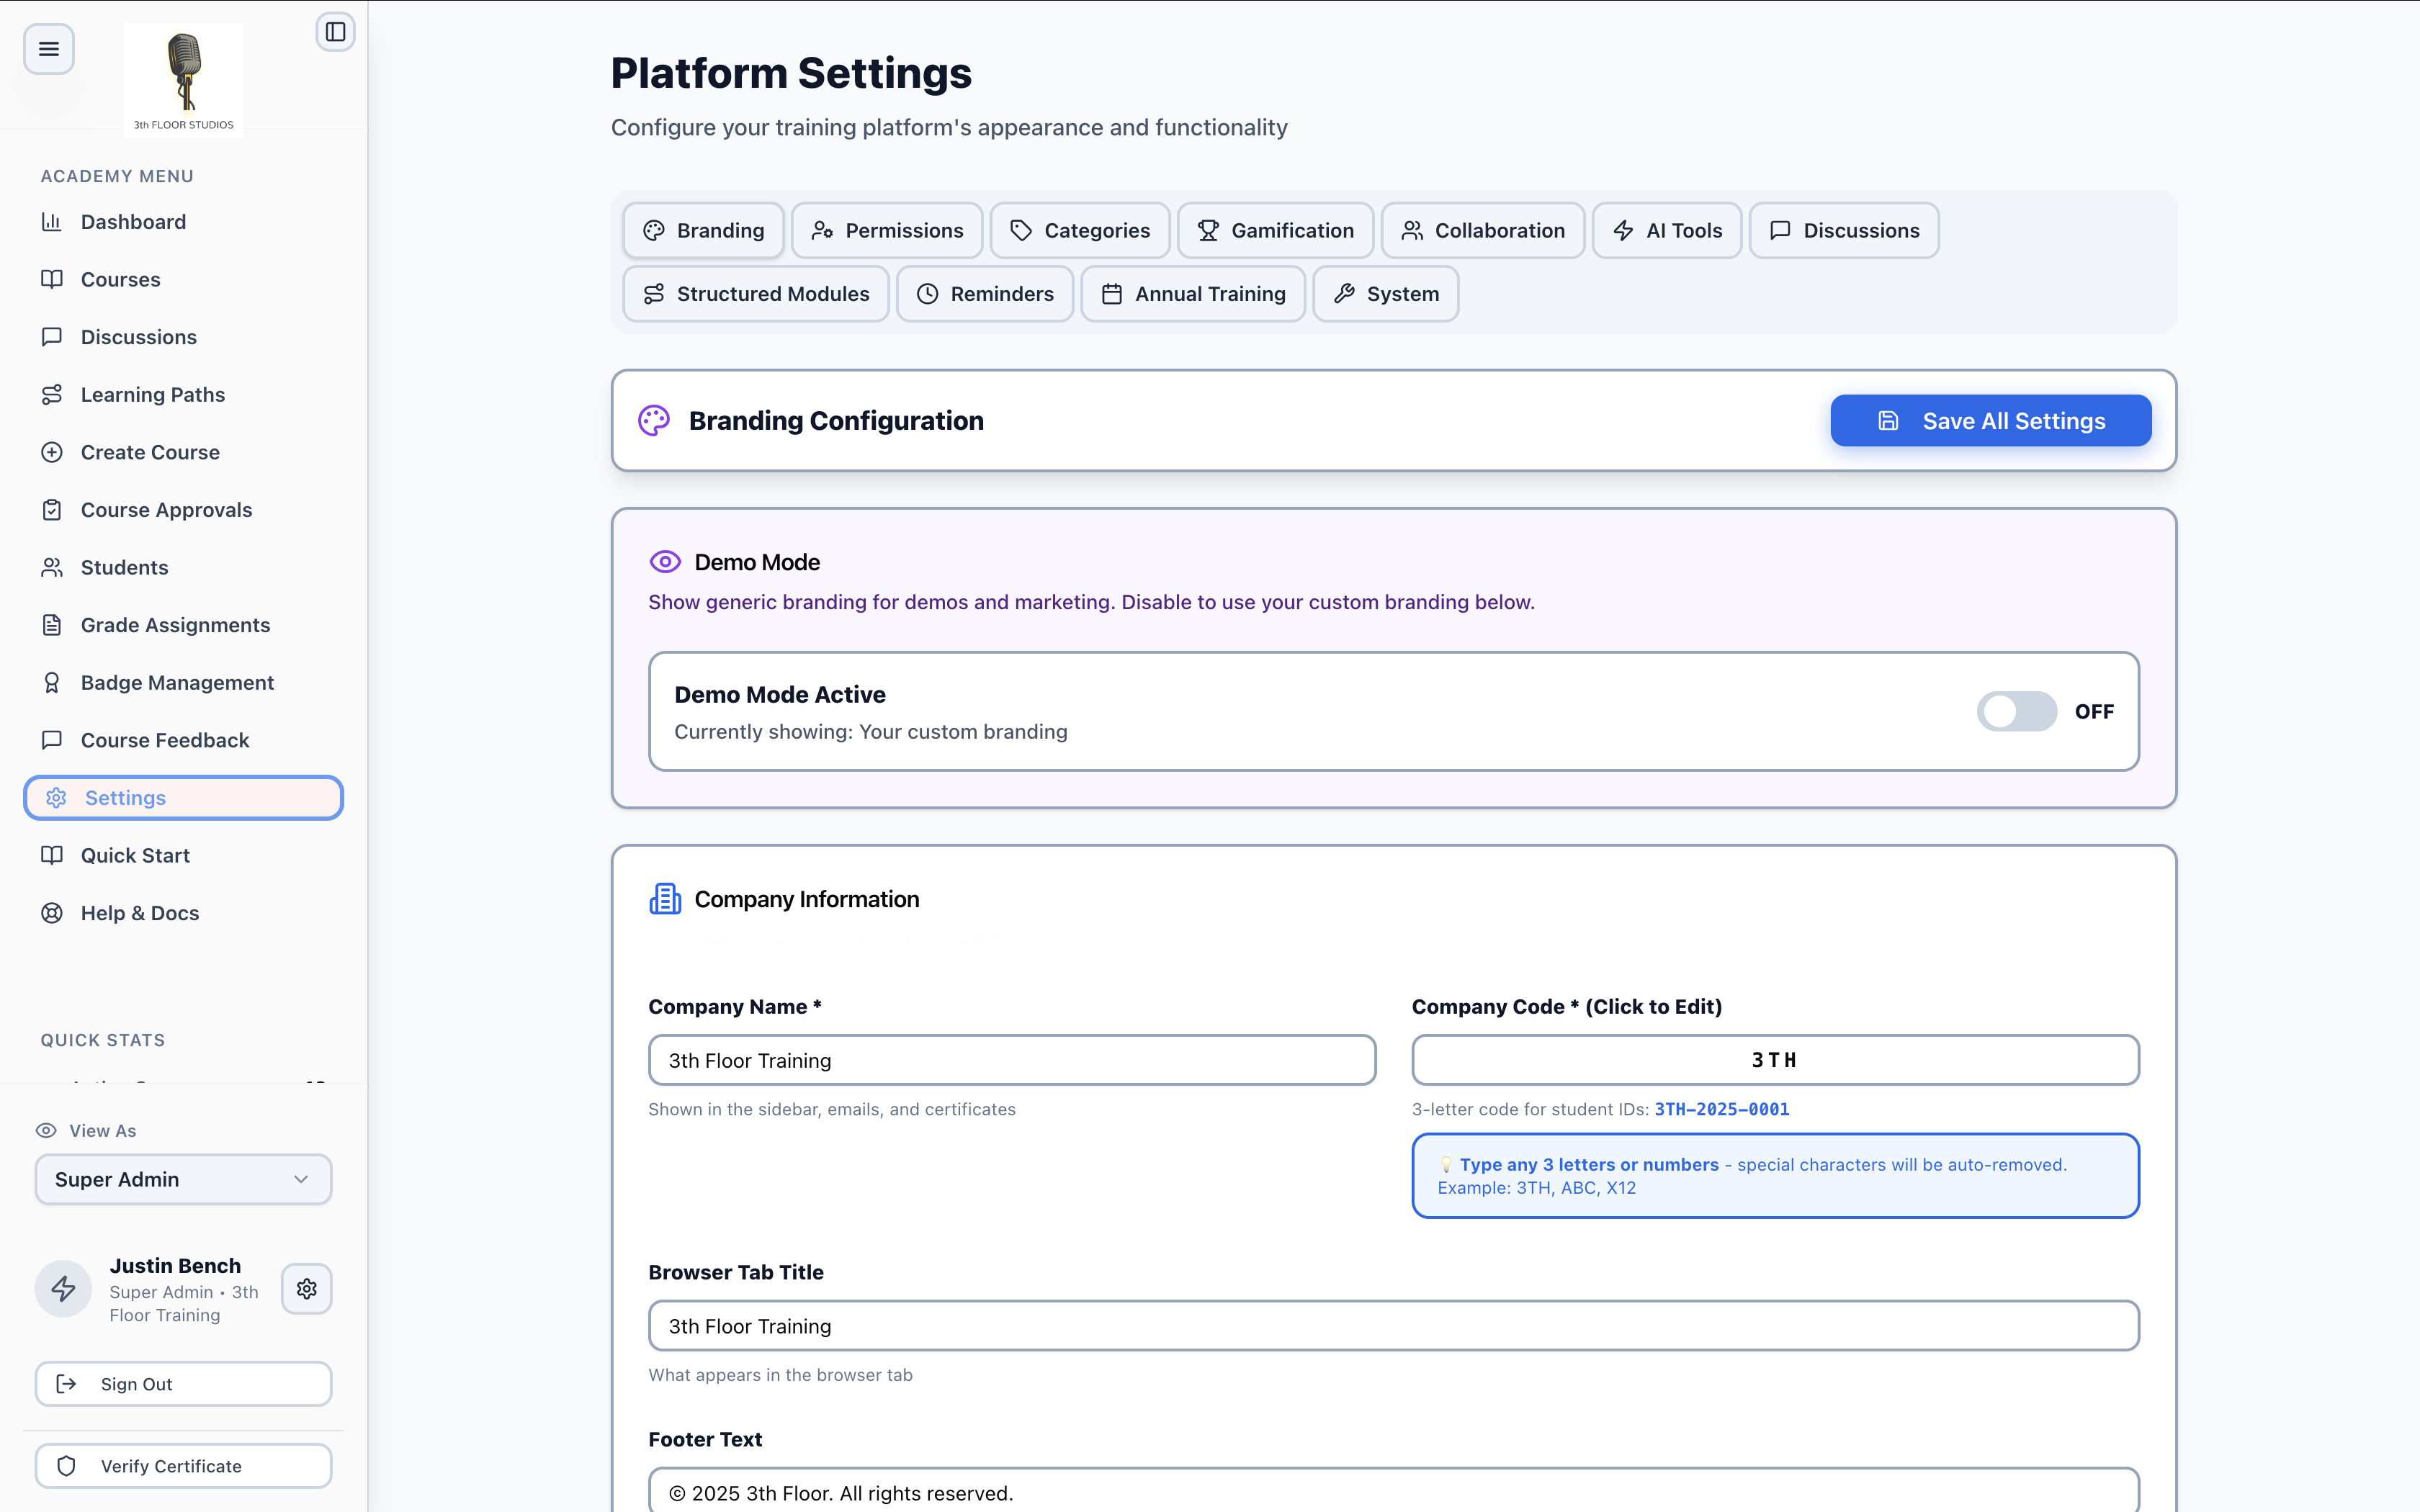Screen dimensions: 2420x1512
Task: Click the lightning avatar for Justin Bench
Action: [64, 1289]
